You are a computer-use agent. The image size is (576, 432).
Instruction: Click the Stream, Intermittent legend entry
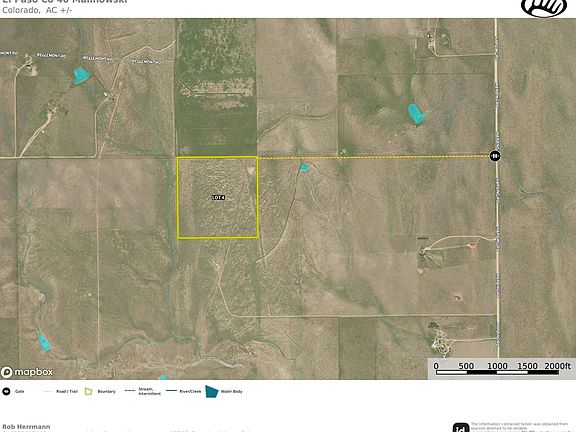143,391
